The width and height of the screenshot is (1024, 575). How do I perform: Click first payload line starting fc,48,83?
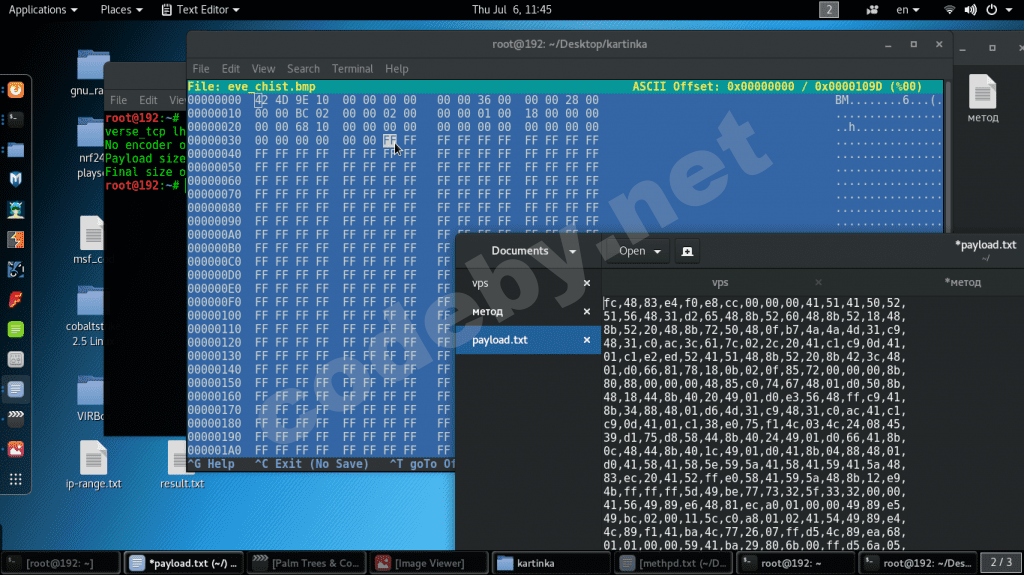click(x=755, y=303)
